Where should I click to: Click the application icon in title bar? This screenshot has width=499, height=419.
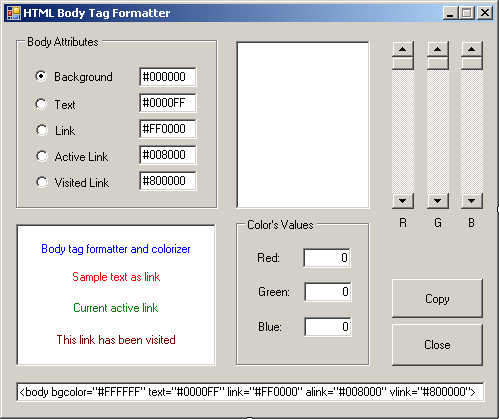[x=14, y=13]
